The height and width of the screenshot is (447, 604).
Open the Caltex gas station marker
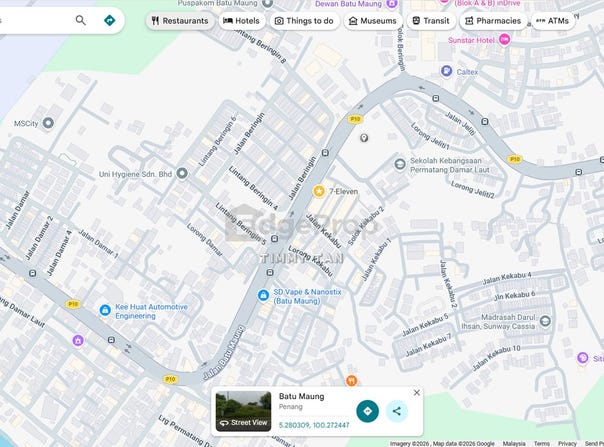coord(446,71)
